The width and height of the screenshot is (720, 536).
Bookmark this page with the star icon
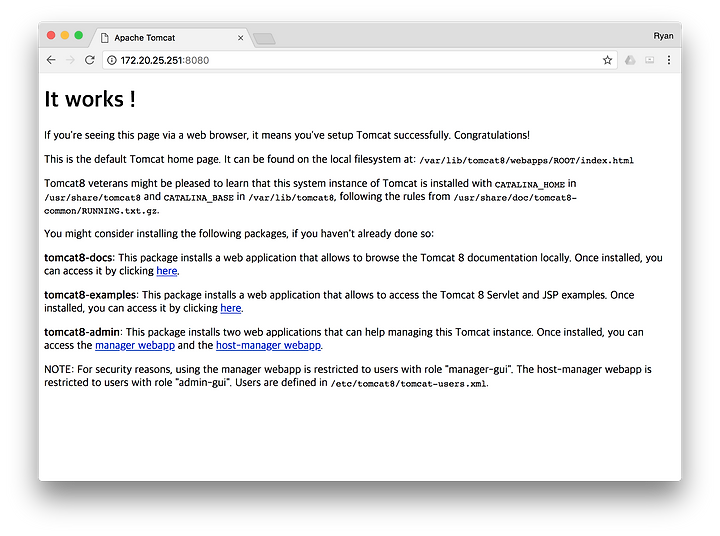tap(607, 60)
